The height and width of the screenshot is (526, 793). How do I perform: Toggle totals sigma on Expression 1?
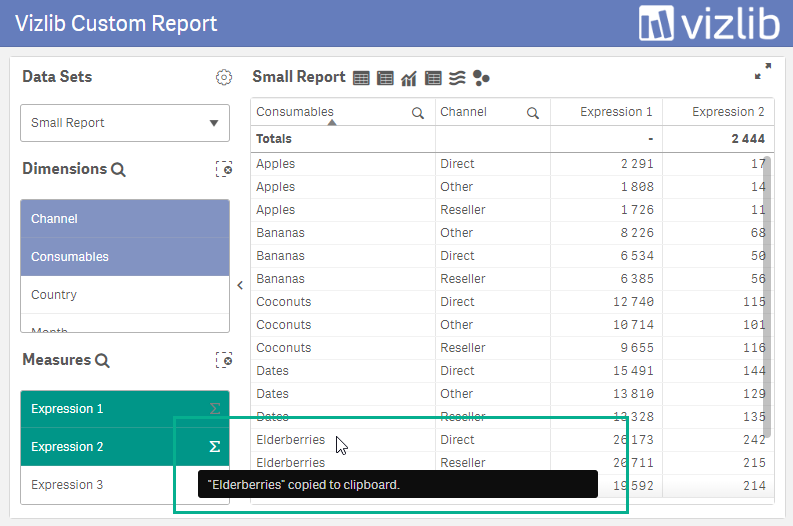pos(214,409)
